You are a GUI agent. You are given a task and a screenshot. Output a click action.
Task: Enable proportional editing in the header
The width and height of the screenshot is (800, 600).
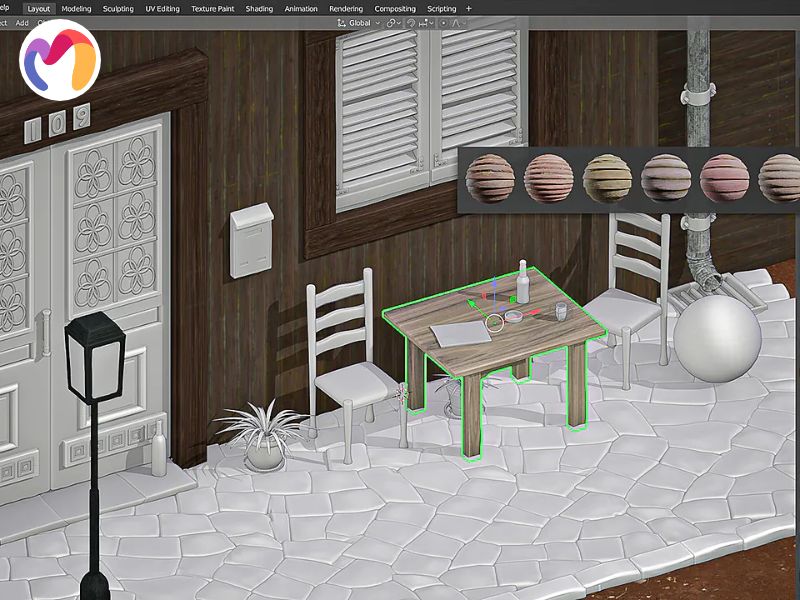pyautogui.click(x=443, y=22)
